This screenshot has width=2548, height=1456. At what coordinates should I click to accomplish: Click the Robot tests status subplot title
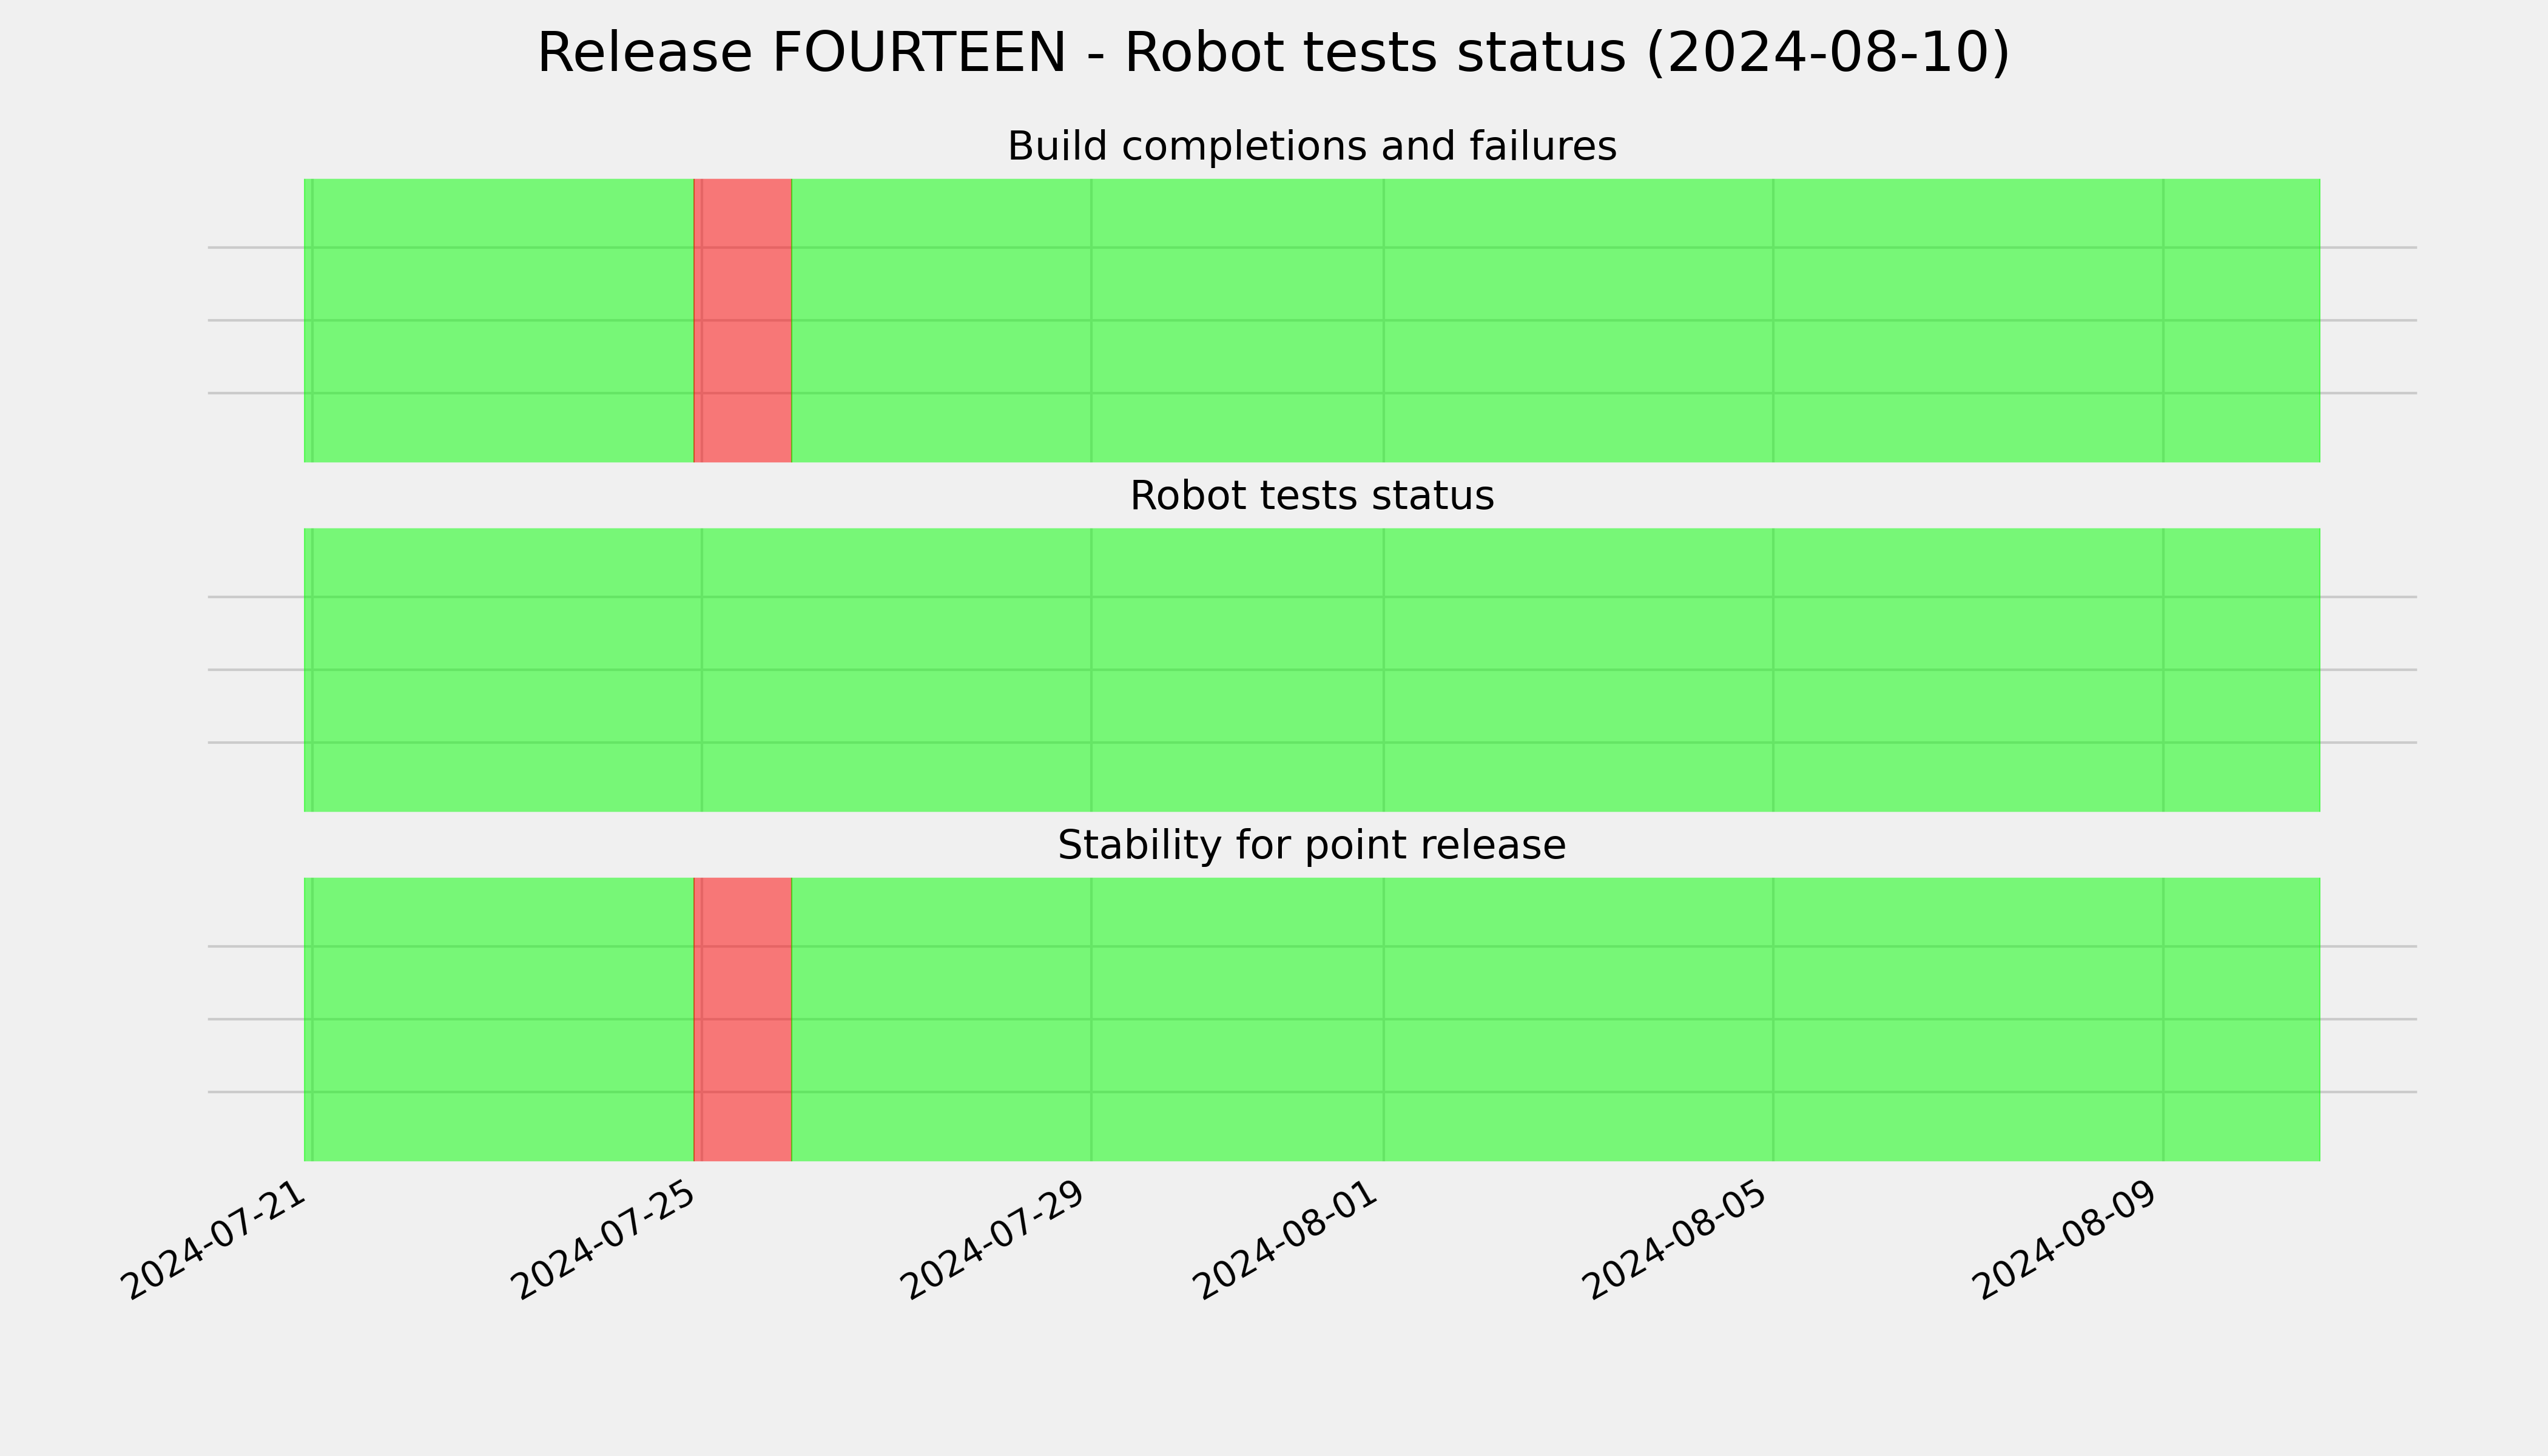pyautogui.click(x=1311, y=496)
